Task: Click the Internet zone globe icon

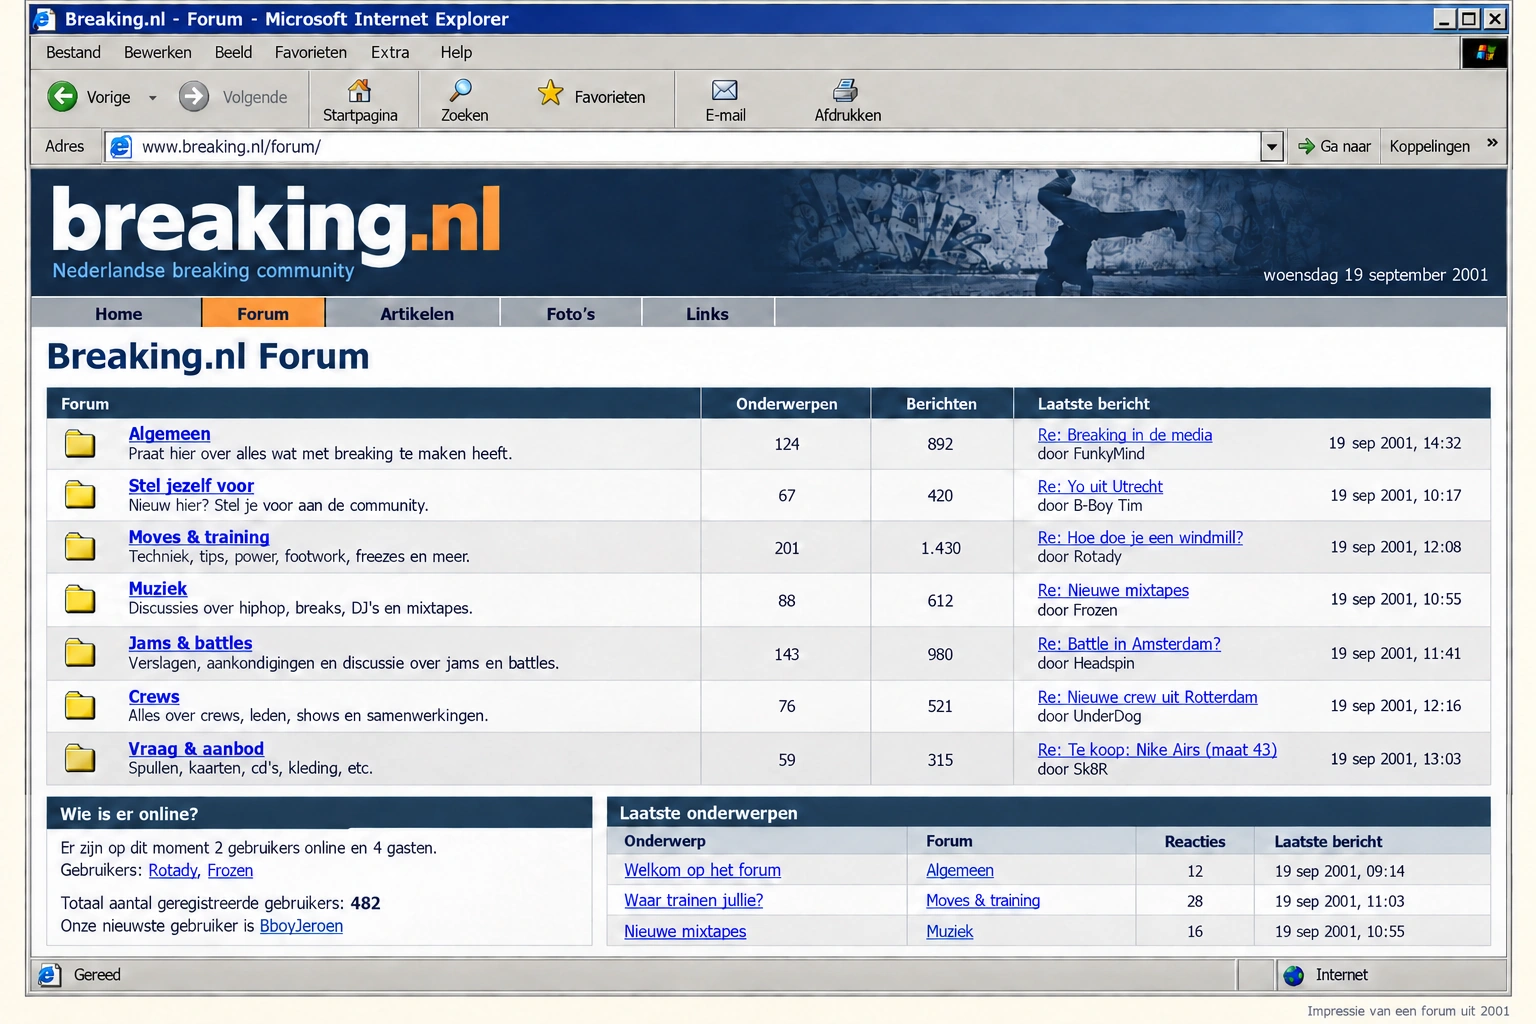Action: click(x=1294, y=975)
